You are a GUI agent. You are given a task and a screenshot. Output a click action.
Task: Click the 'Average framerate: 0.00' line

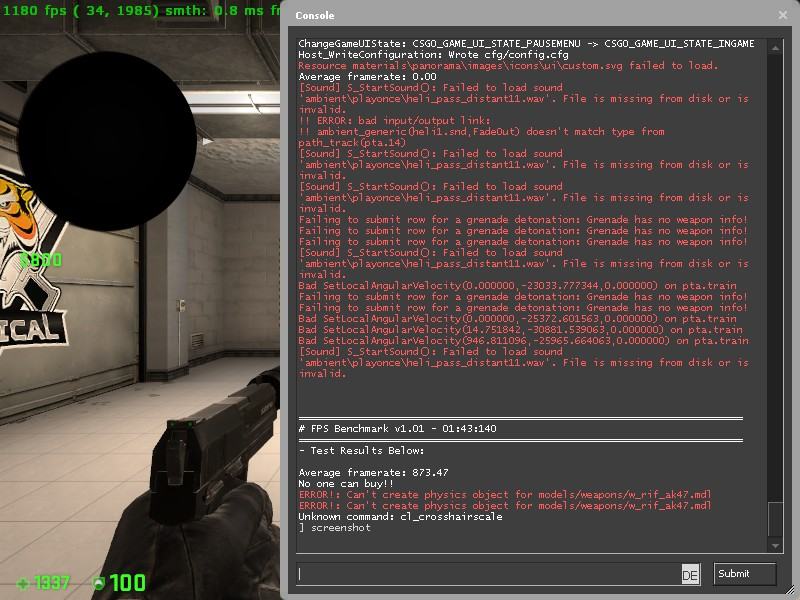click(367, 77)
